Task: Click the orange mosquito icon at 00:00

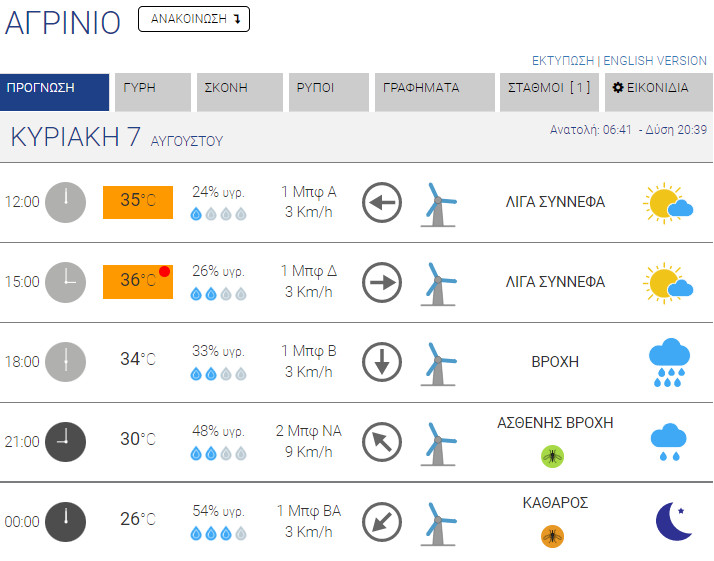Action: tap(552, 536)
